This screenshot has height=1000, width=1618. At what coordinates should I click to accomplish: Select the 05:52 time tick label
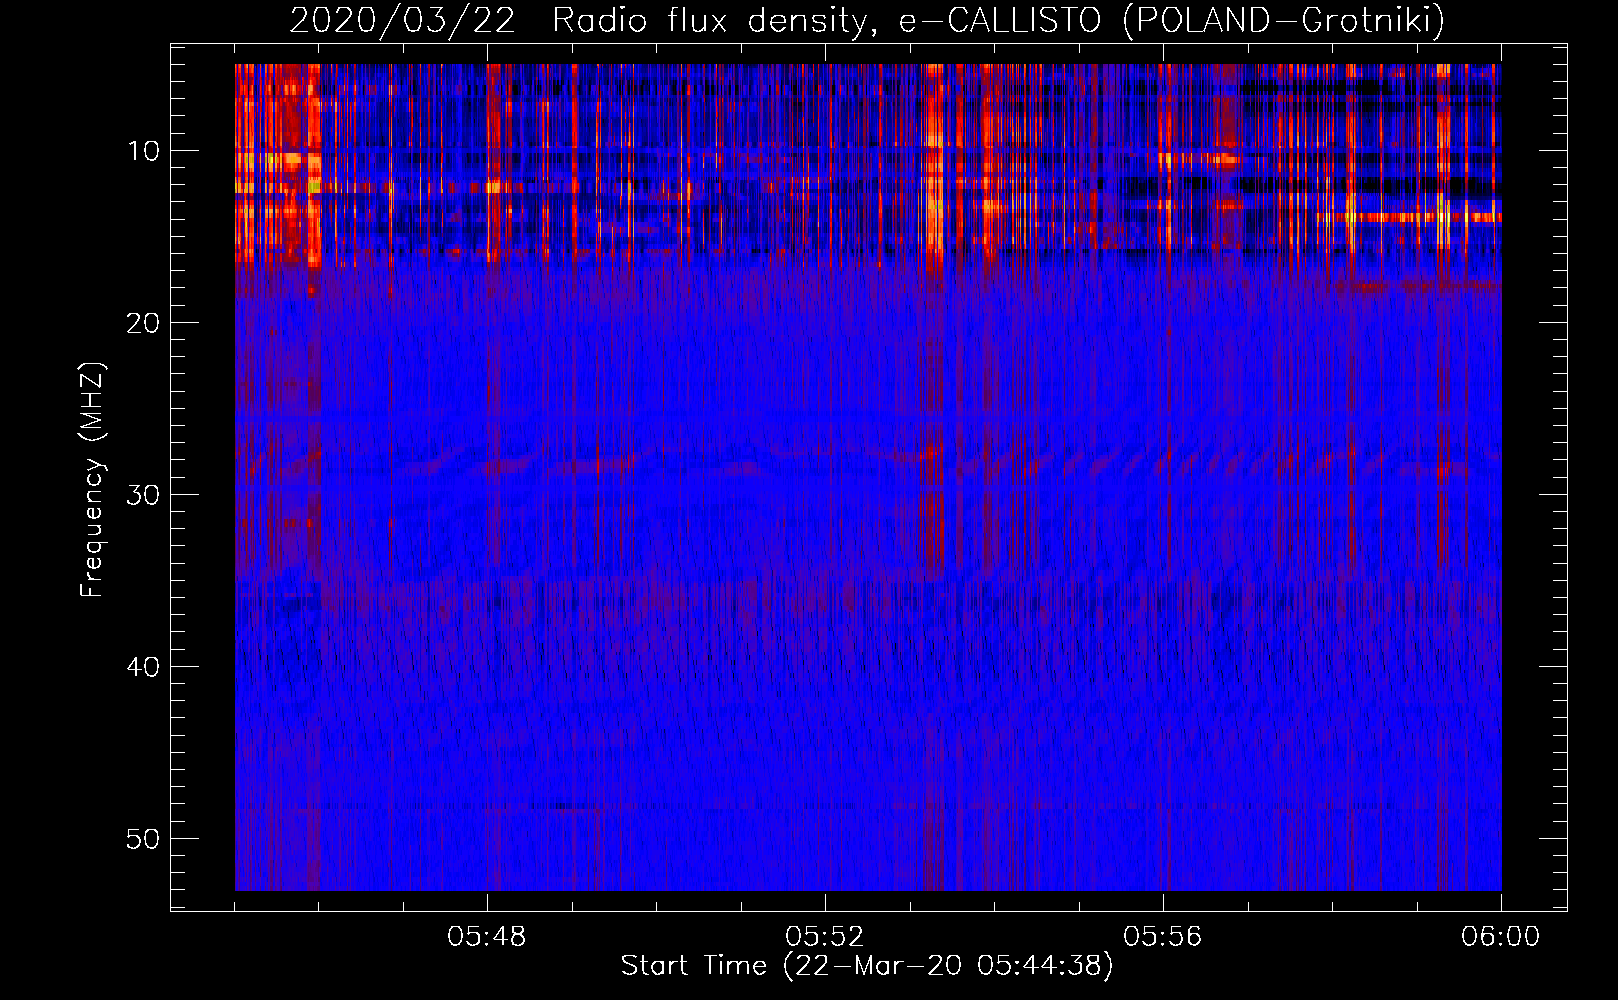pyautogui.click(x=825, y=937)
